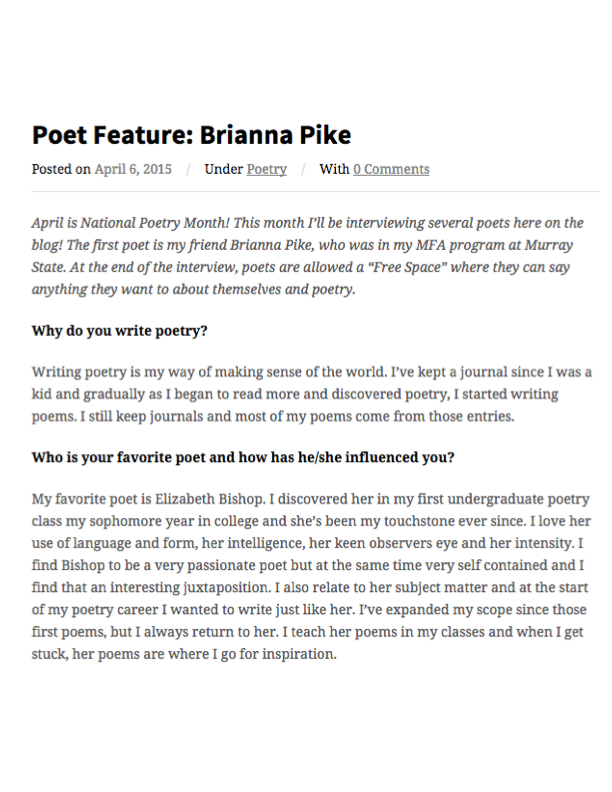
Task: Open the 0 Comments link
Action: (391, 169)
